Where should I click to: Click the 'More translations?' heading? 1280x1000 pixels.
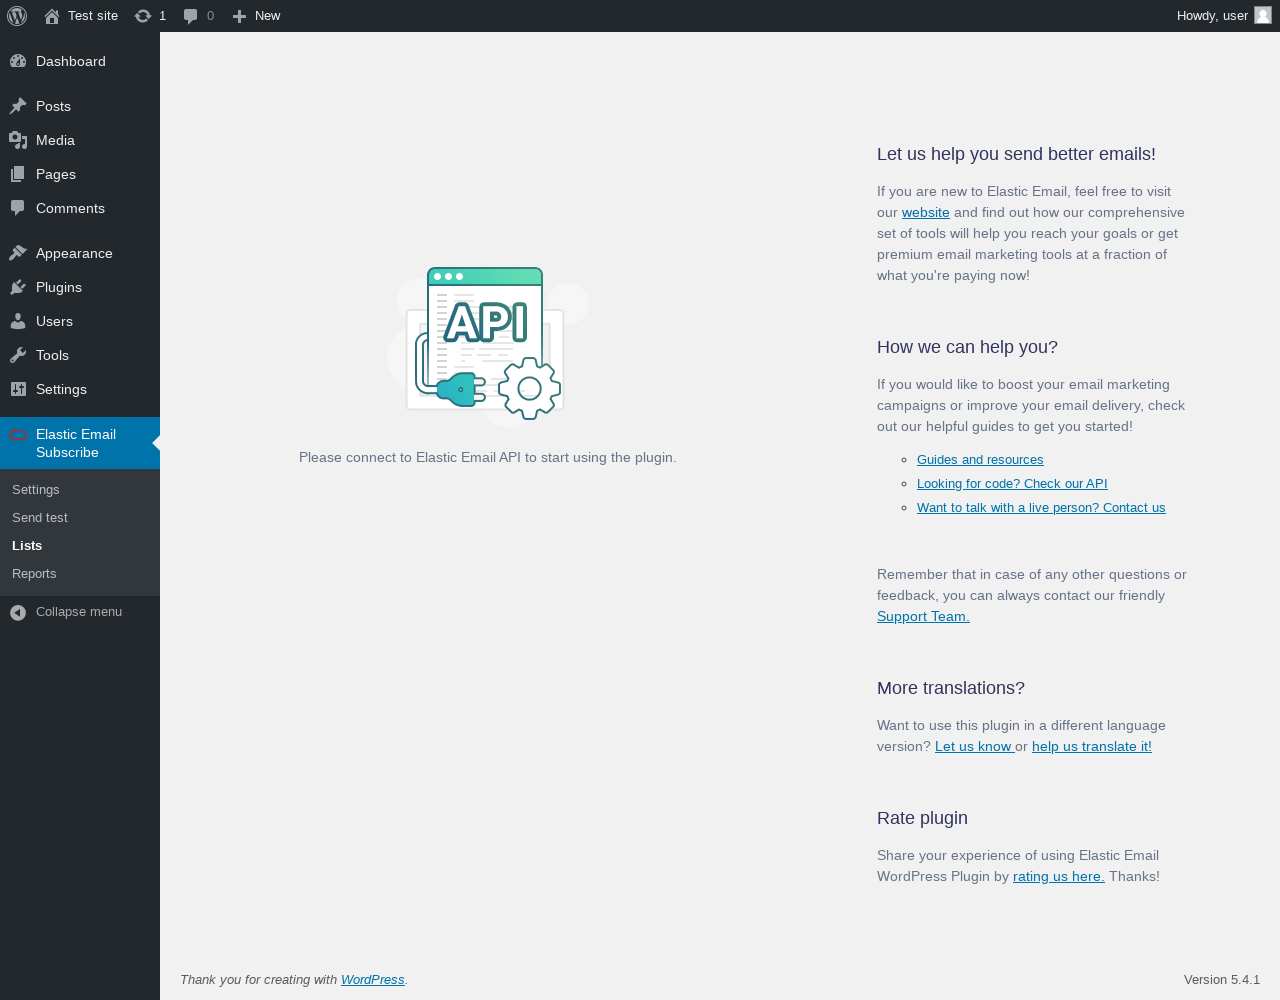tap(951, 688)
